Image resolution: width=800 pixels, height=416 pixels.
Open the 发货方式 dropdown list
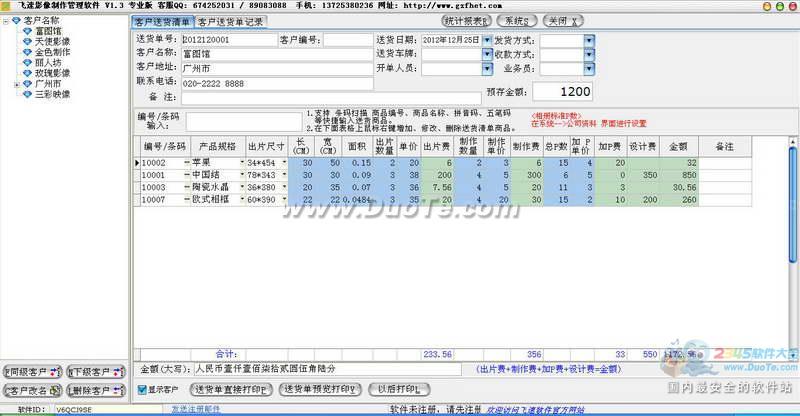click(589, 40)
